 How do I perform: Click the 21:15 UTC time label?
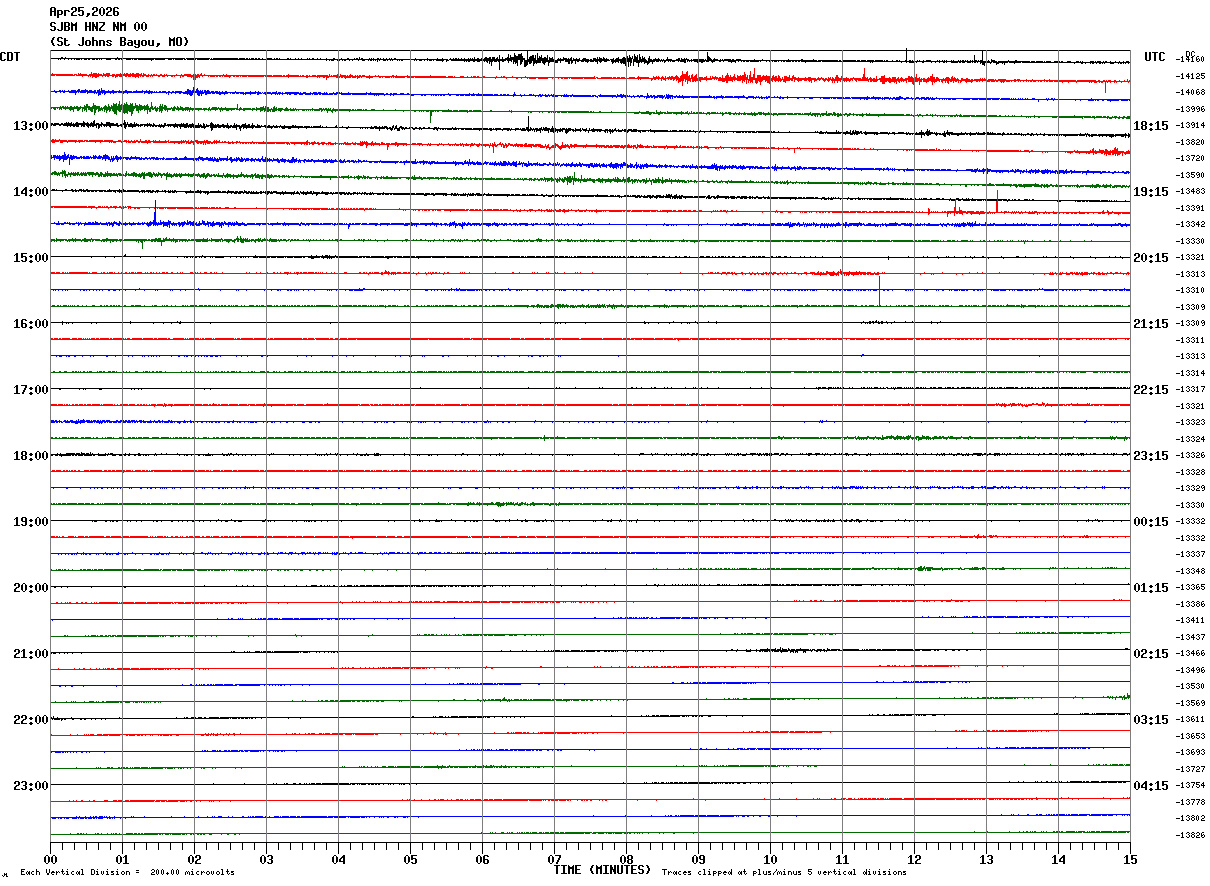(x=1151, y=324)
